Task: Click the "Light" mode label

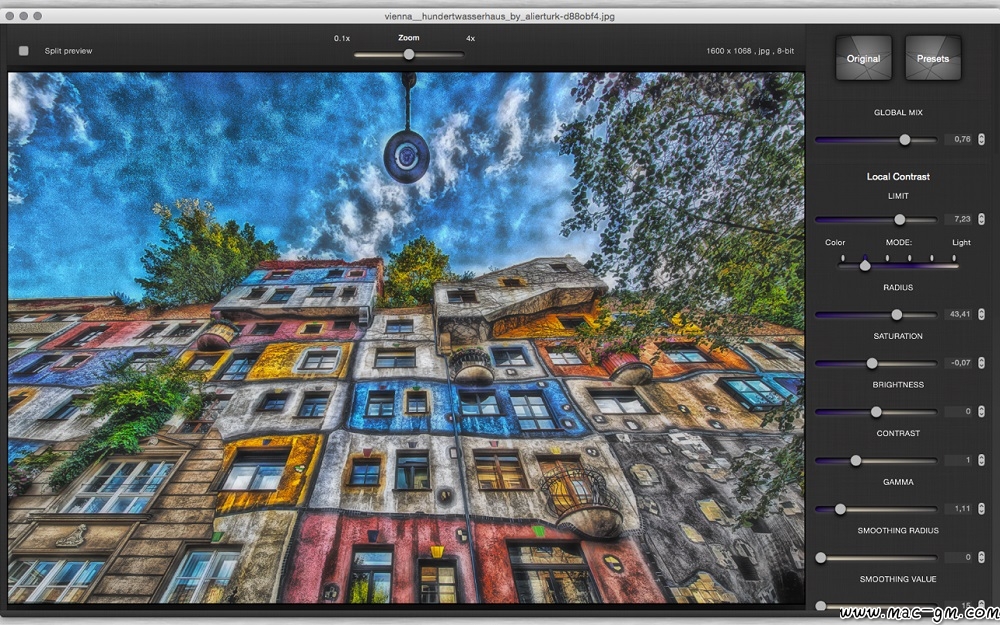Action: (961, 242)
